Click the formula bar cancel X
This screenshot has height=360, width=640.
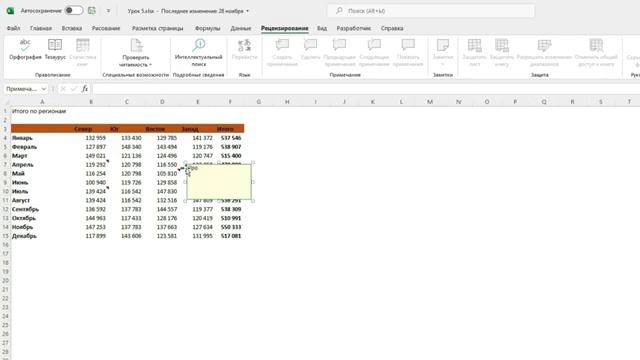(63, 89)
